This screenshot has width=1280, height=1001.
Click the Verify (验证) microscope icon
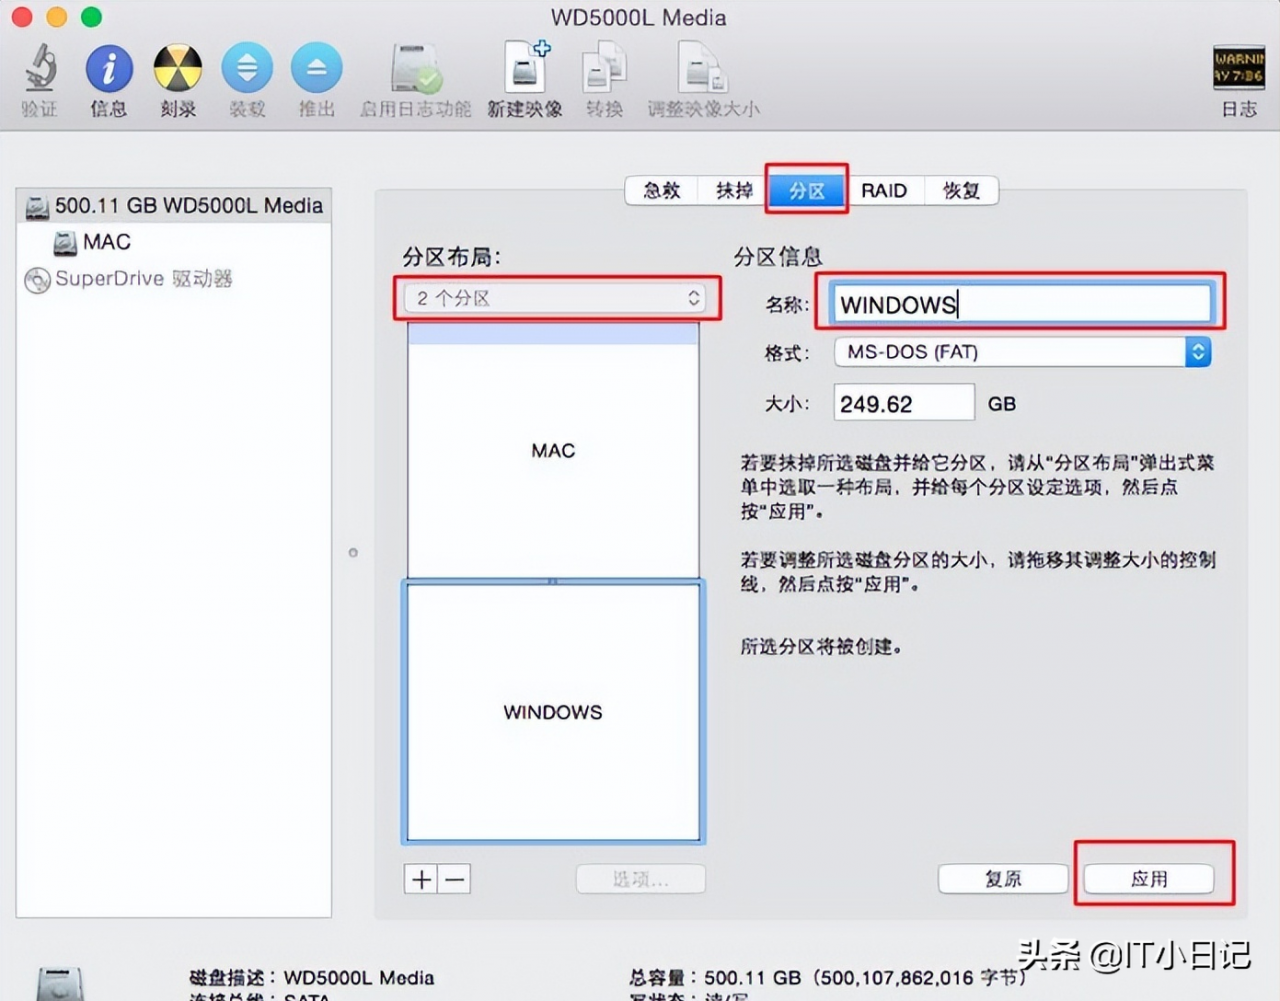point(40,69)
